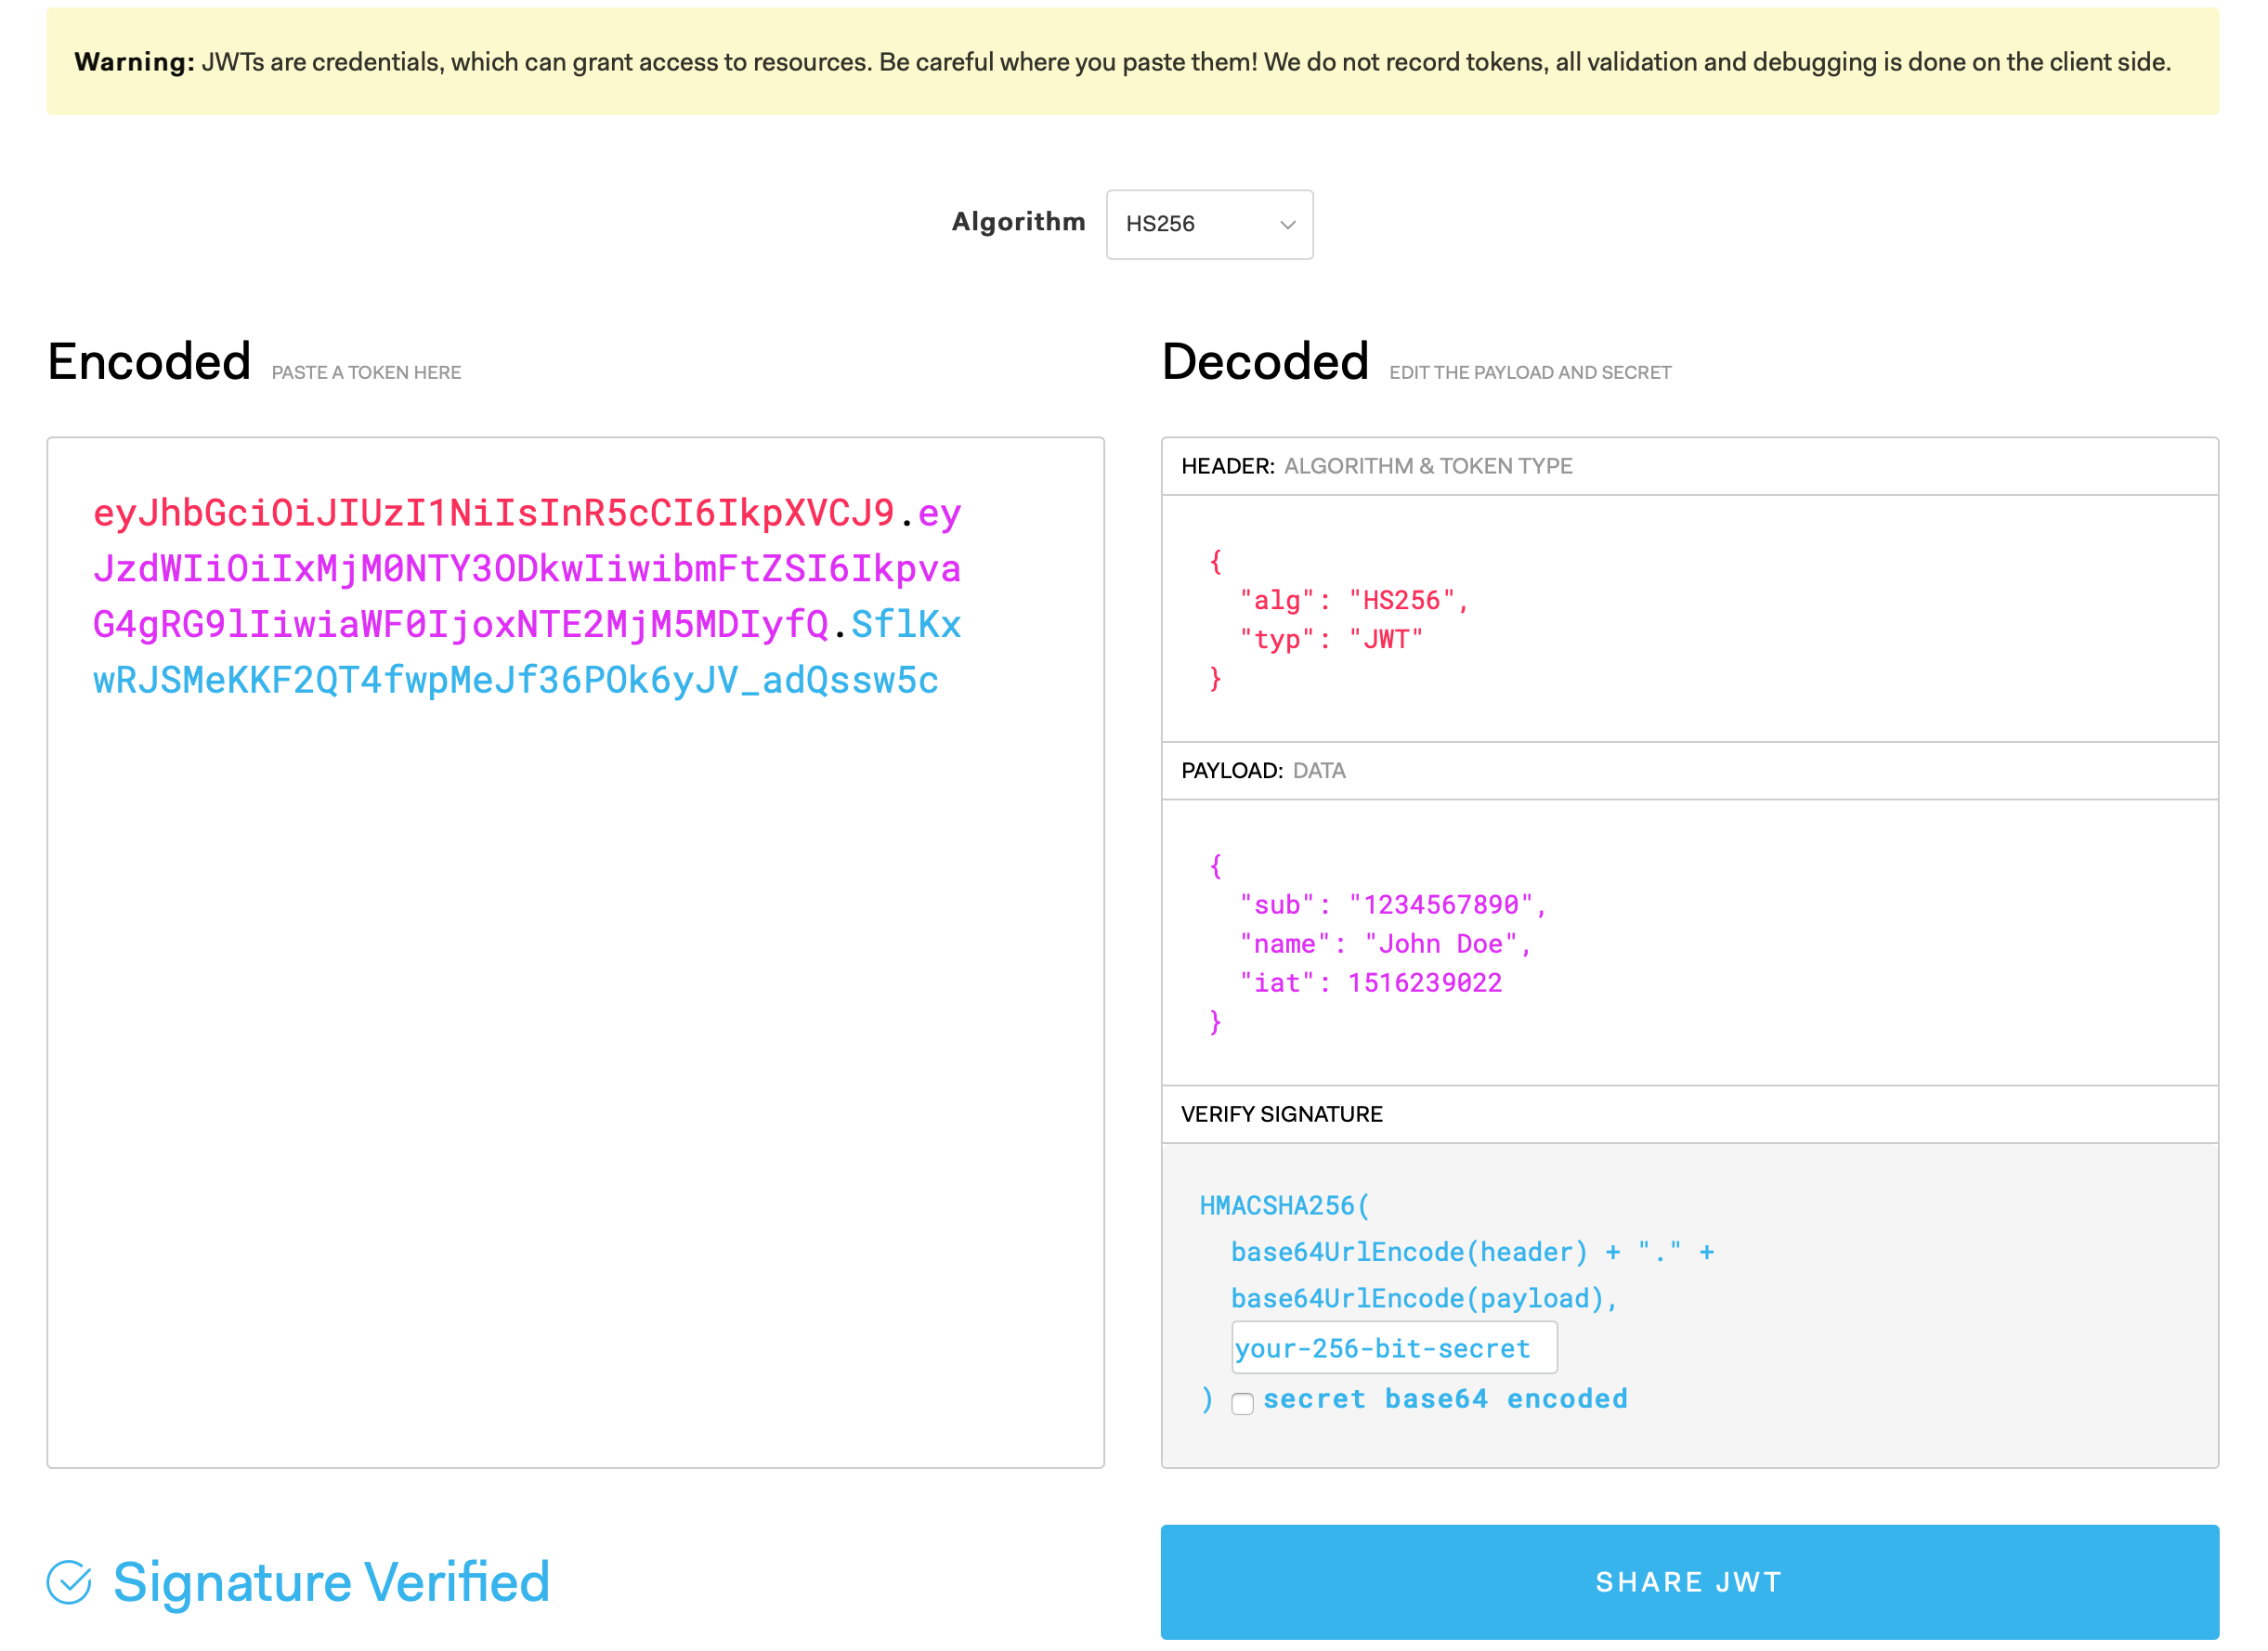Viewport: 2268px width, 1651px height.
Task: Click the PAYLOAD: DATA section label
Action: pos(1263,770)
